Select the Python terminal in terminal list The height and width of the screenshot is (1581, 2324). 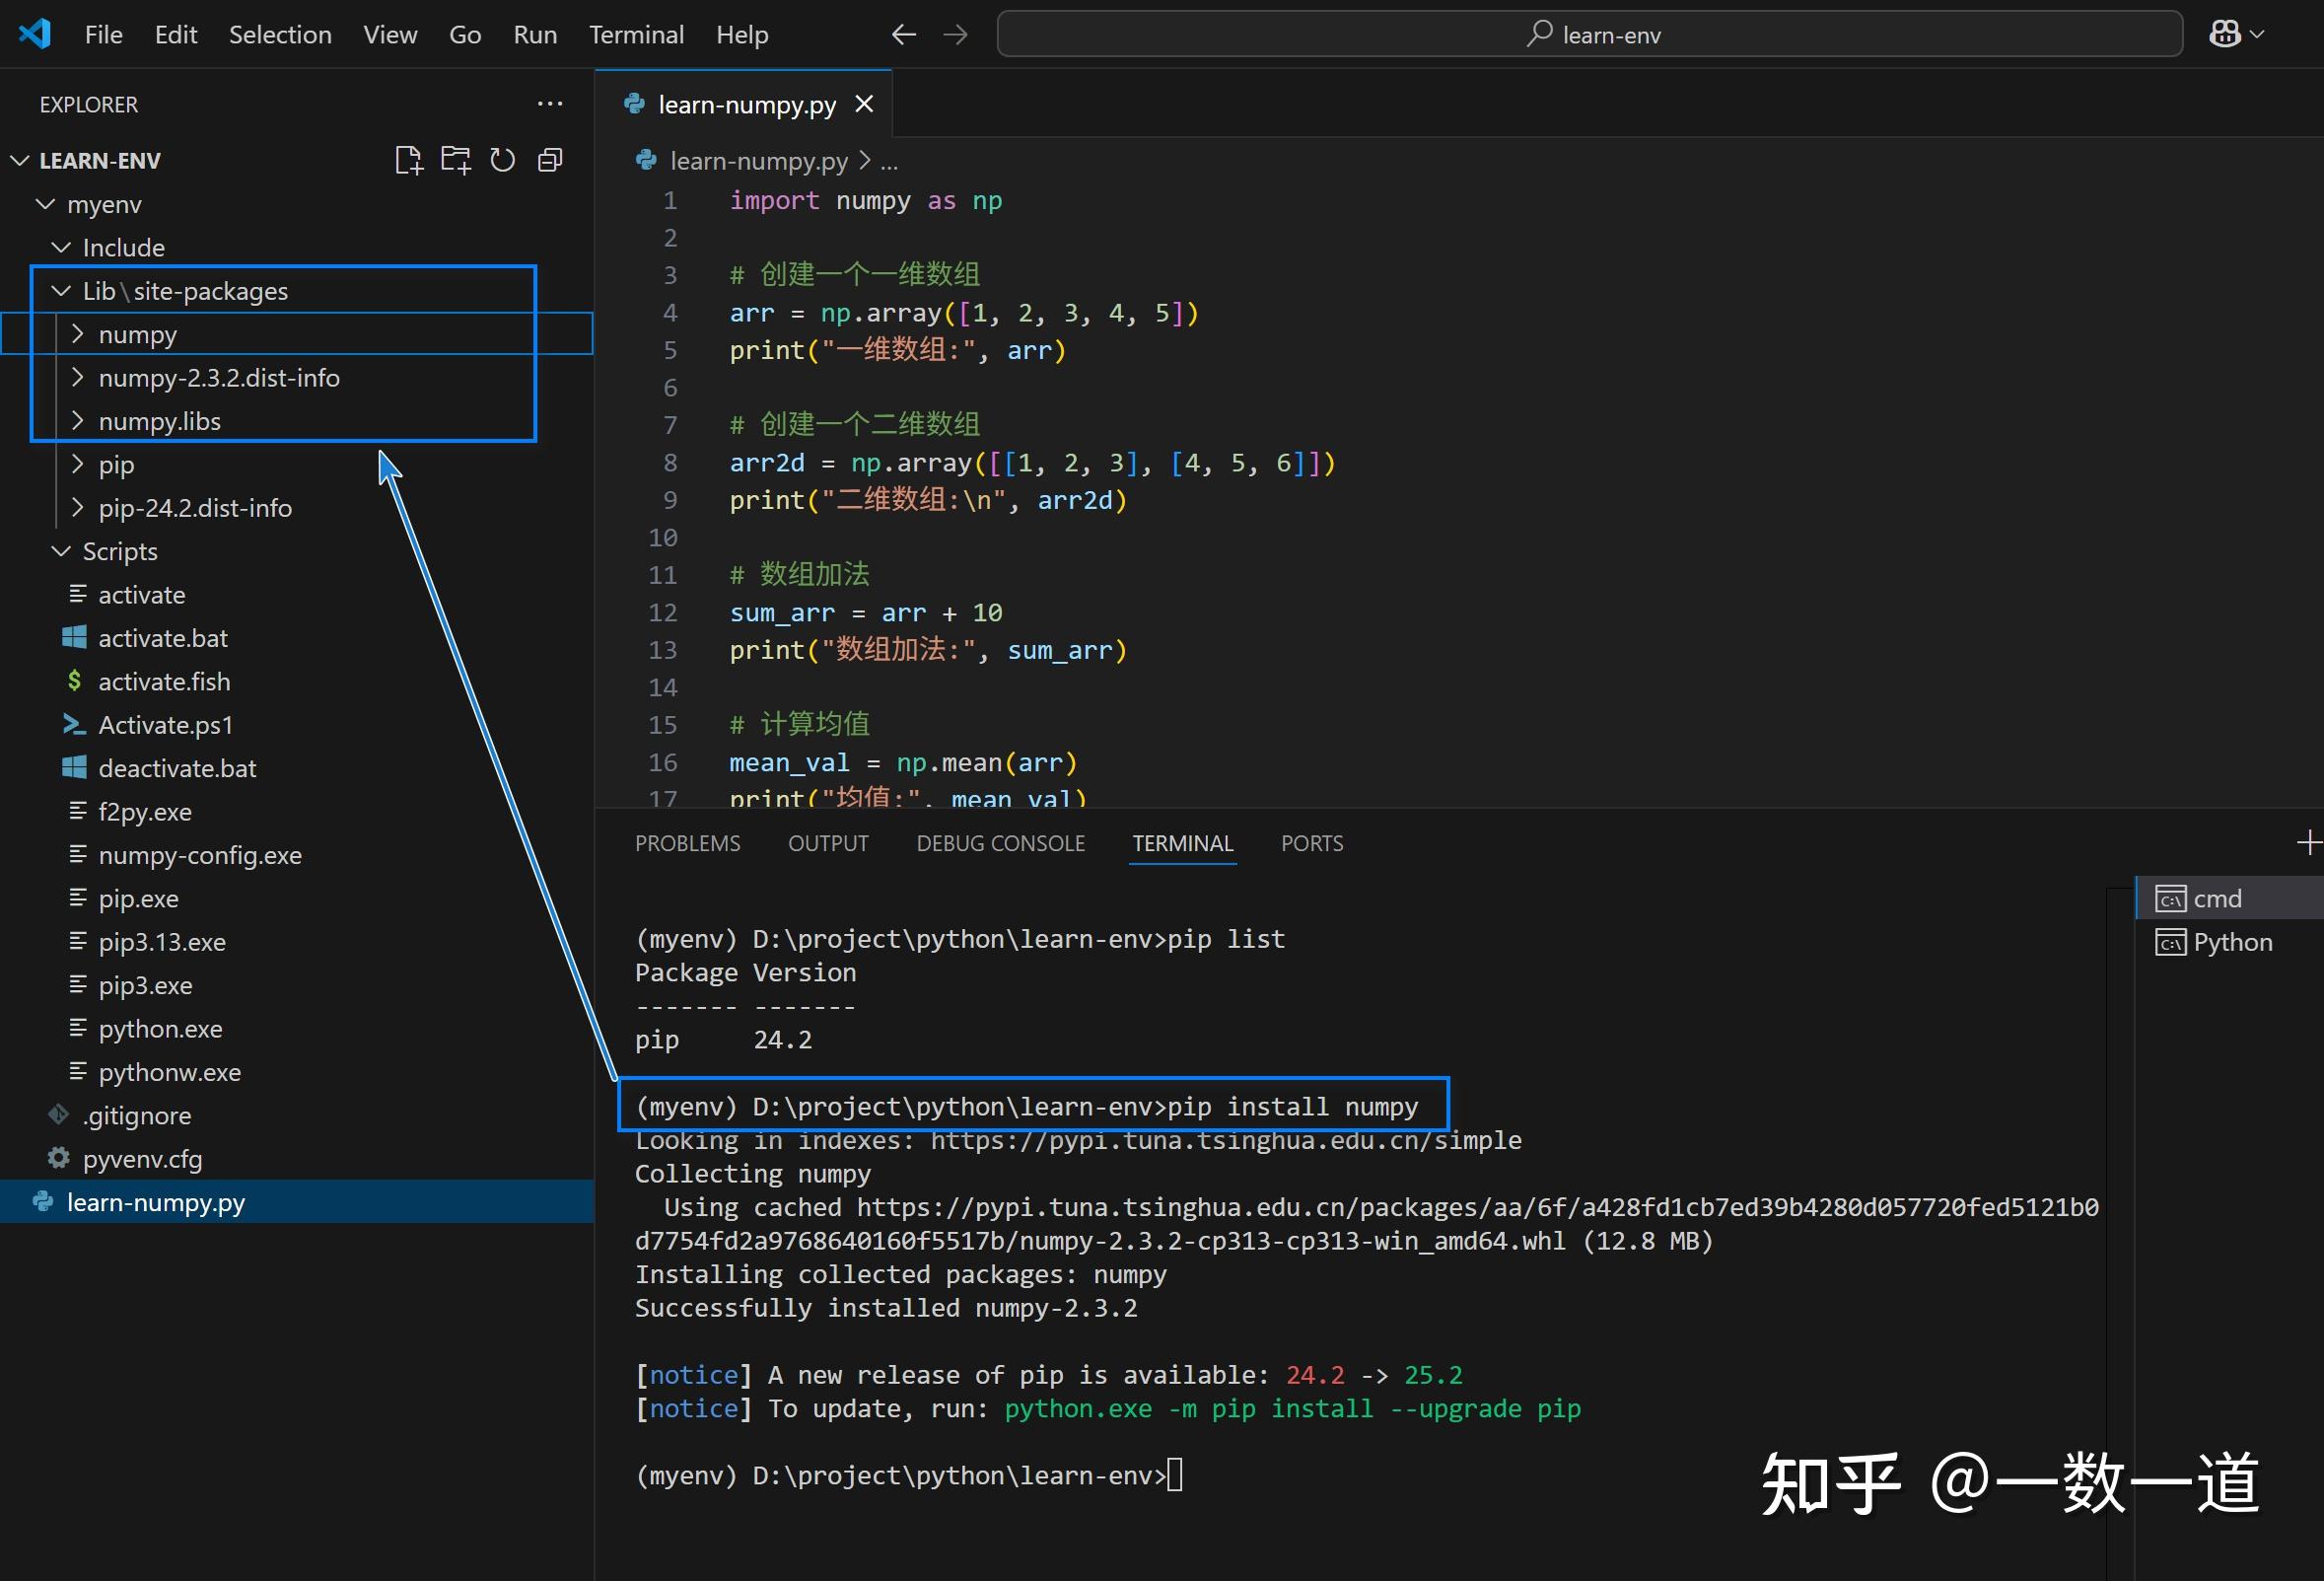point(2228,941)
